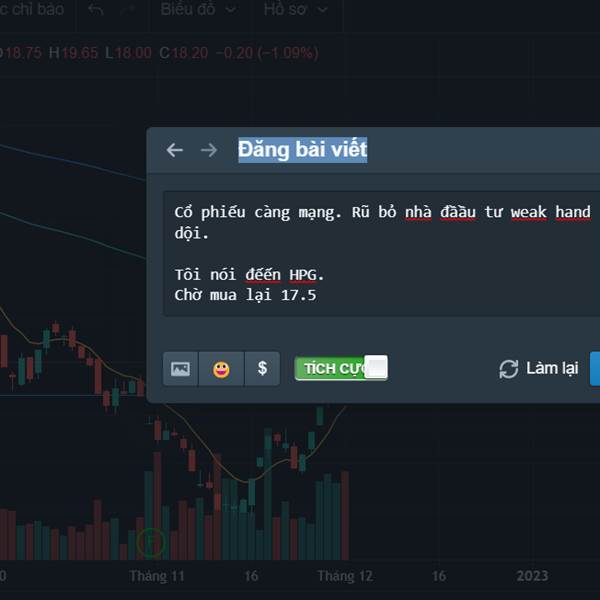Screen dimensions: 600x600
Task: Open the chỉ báo indicators menu
Action: 32,9
